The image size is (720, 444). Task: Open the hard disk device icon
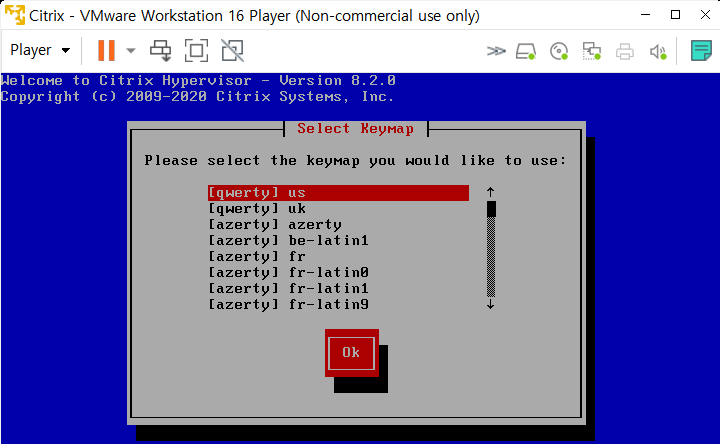(526, 51)
